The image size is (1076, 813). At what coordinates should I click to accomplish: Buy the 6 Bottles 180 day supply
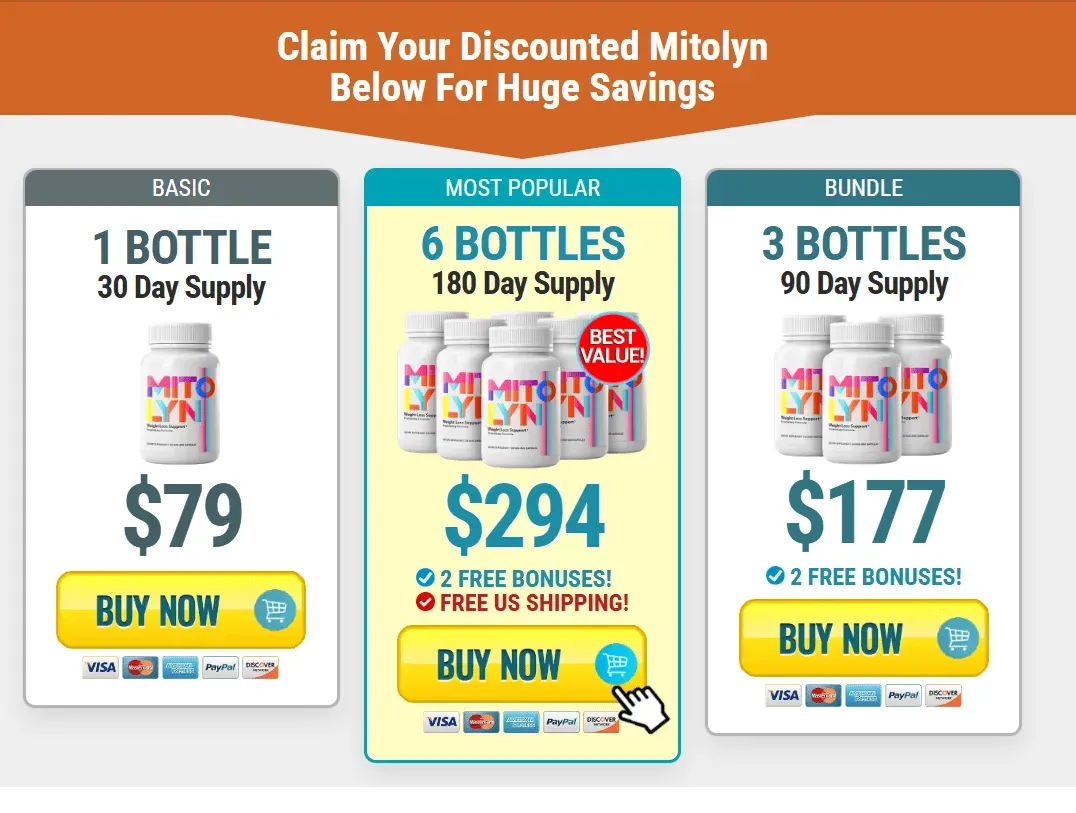point(522,664)
